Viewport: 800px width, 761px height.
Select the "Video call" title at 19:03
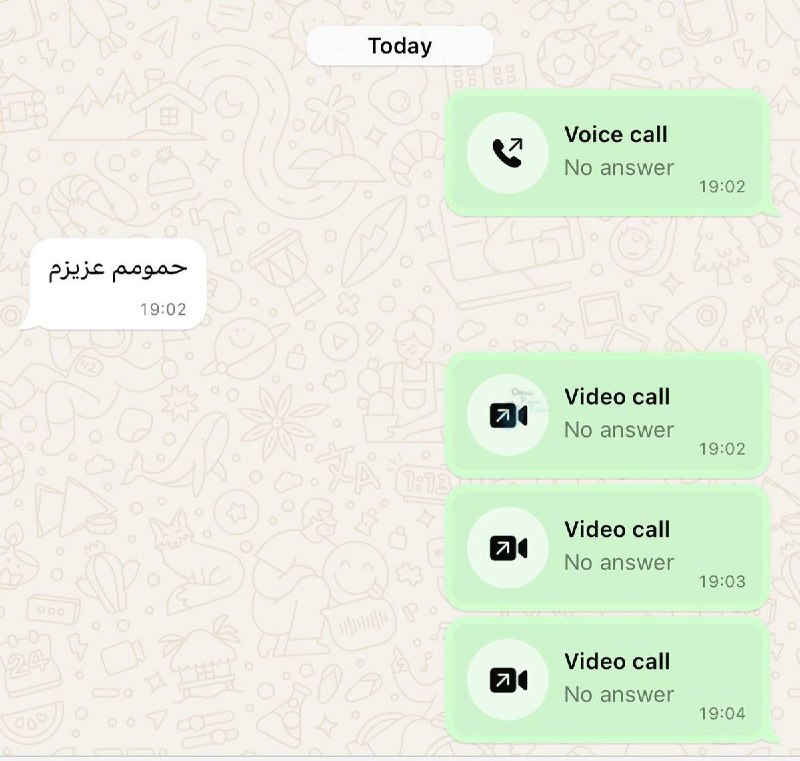tap(617, 529)
